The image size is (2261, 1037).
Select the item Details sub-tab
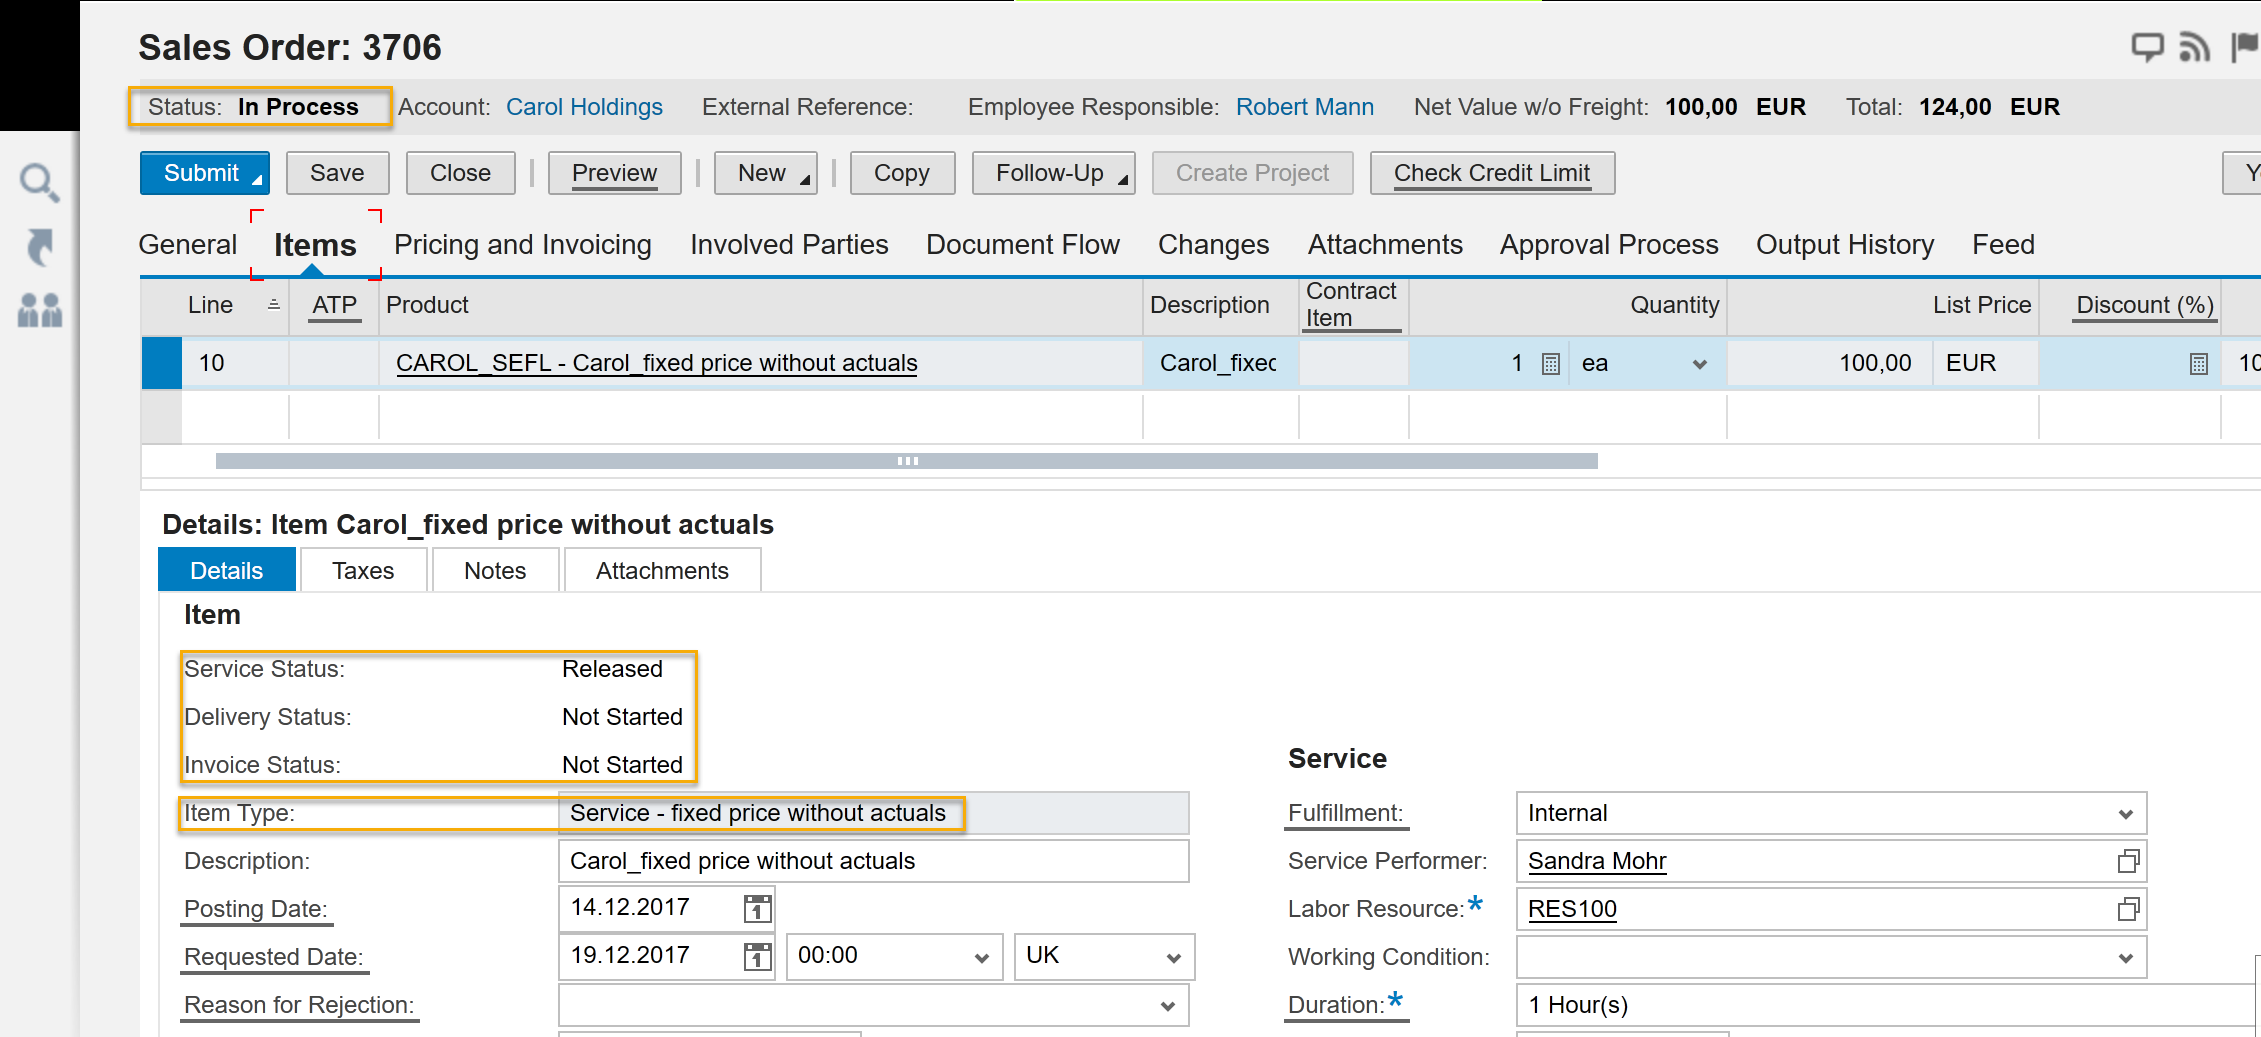[x=227, y=570]
